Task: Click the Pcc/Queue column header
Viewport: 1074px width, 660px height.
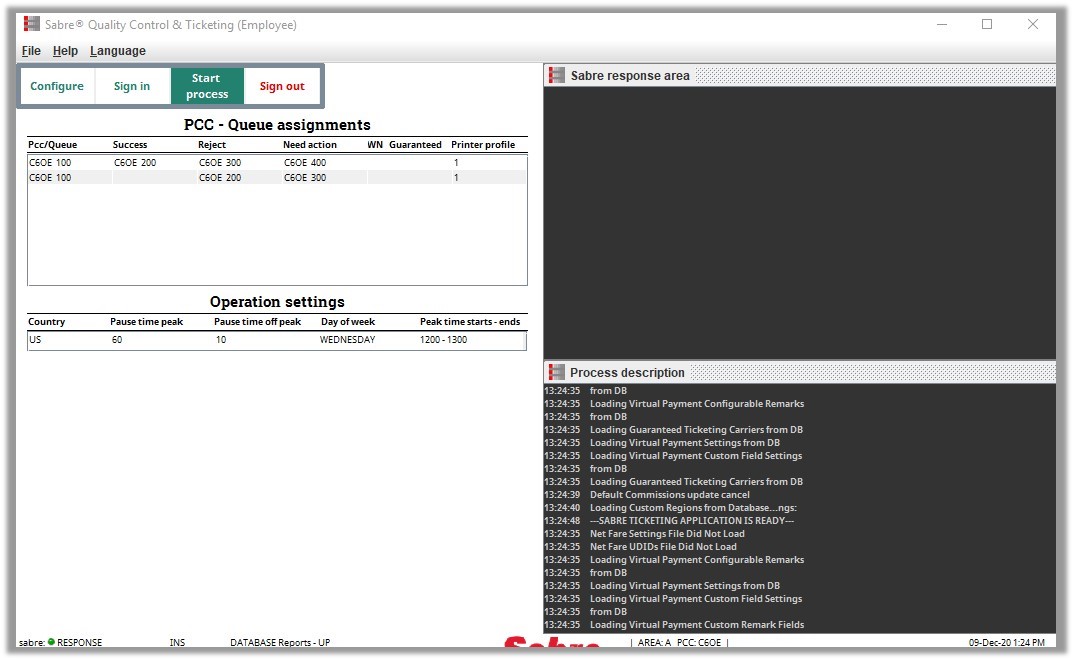Action: pos(53,144)
